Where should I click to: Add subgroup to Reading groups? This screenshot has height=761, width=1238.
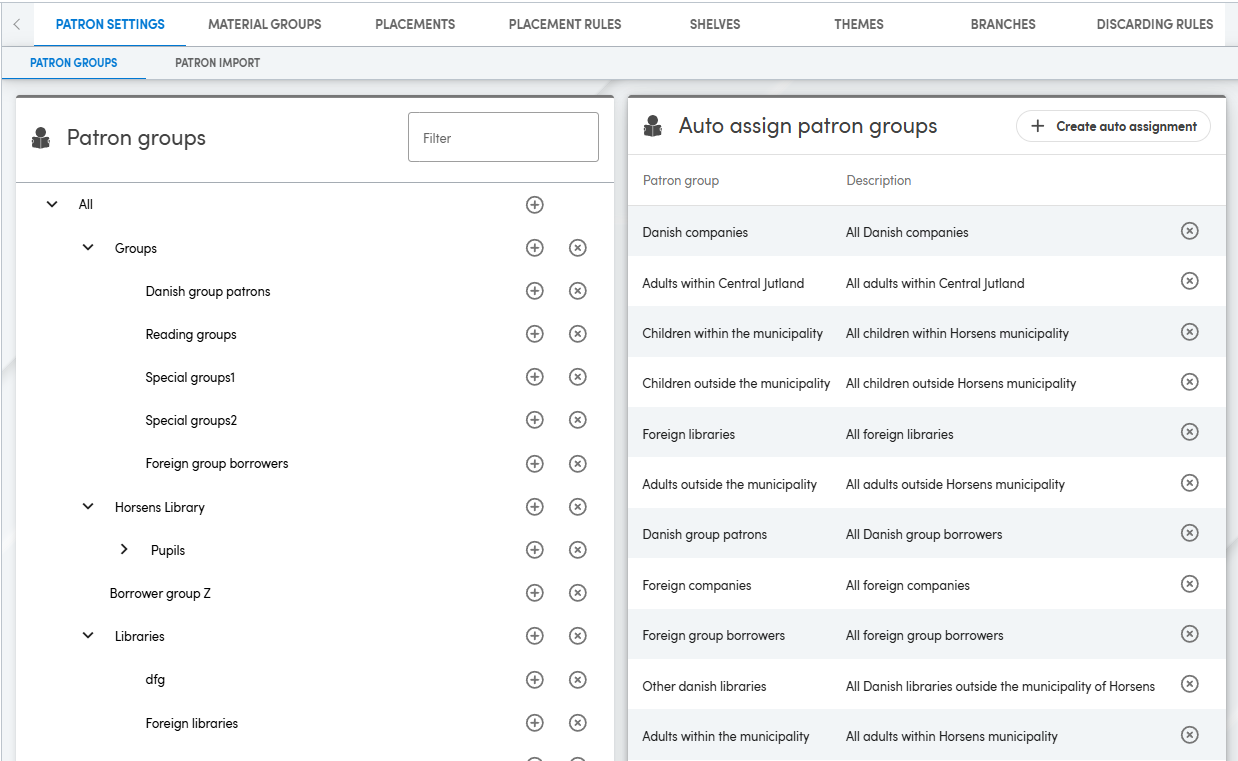535,334
